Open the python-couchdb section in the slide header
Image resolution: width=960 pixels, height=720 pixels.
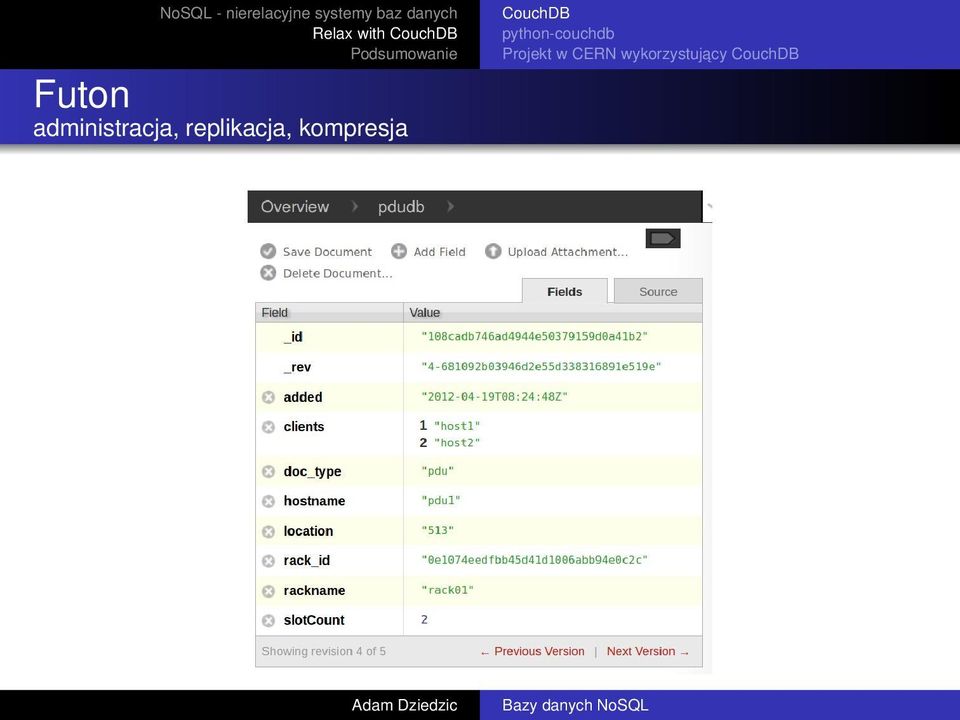[x=558, y=34]
